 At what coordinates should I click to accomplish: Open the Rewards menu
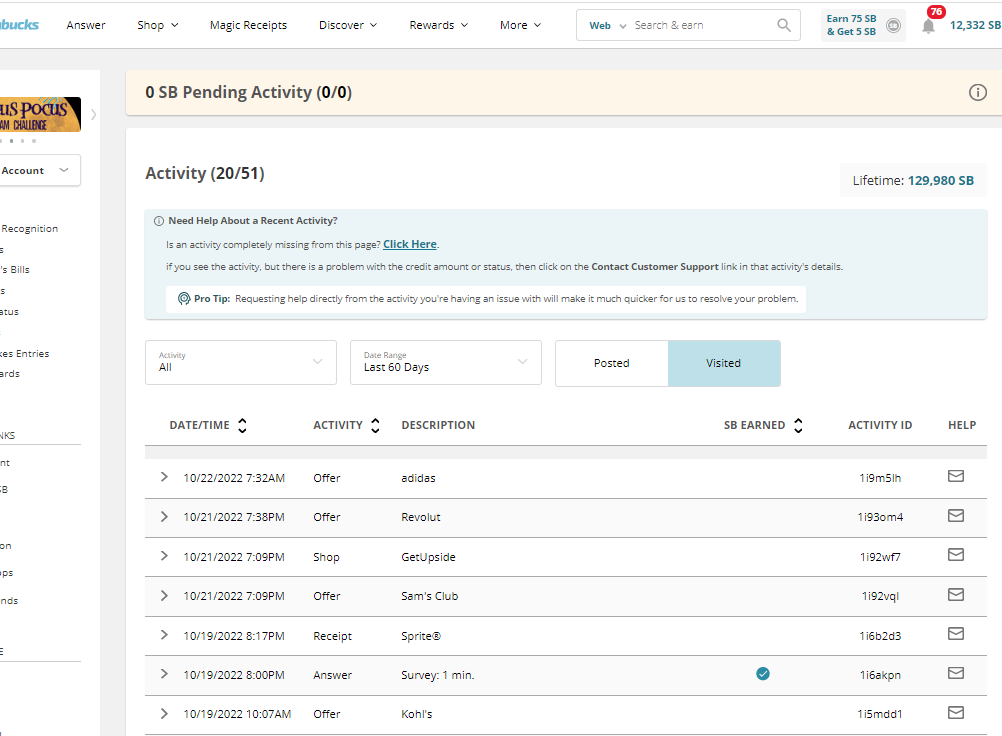coord(438,25)
